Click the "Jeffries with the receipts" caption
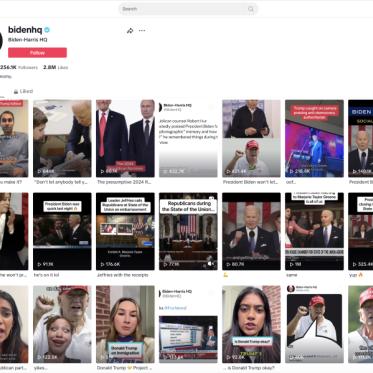The height and width of the screenshot is (373, 373). click(x=122, y=275)
